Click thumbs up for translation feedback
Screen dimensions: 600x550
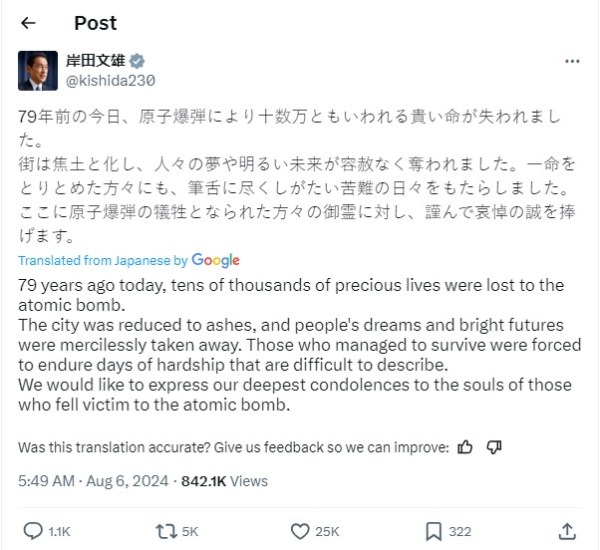click(x=465, y=447)
